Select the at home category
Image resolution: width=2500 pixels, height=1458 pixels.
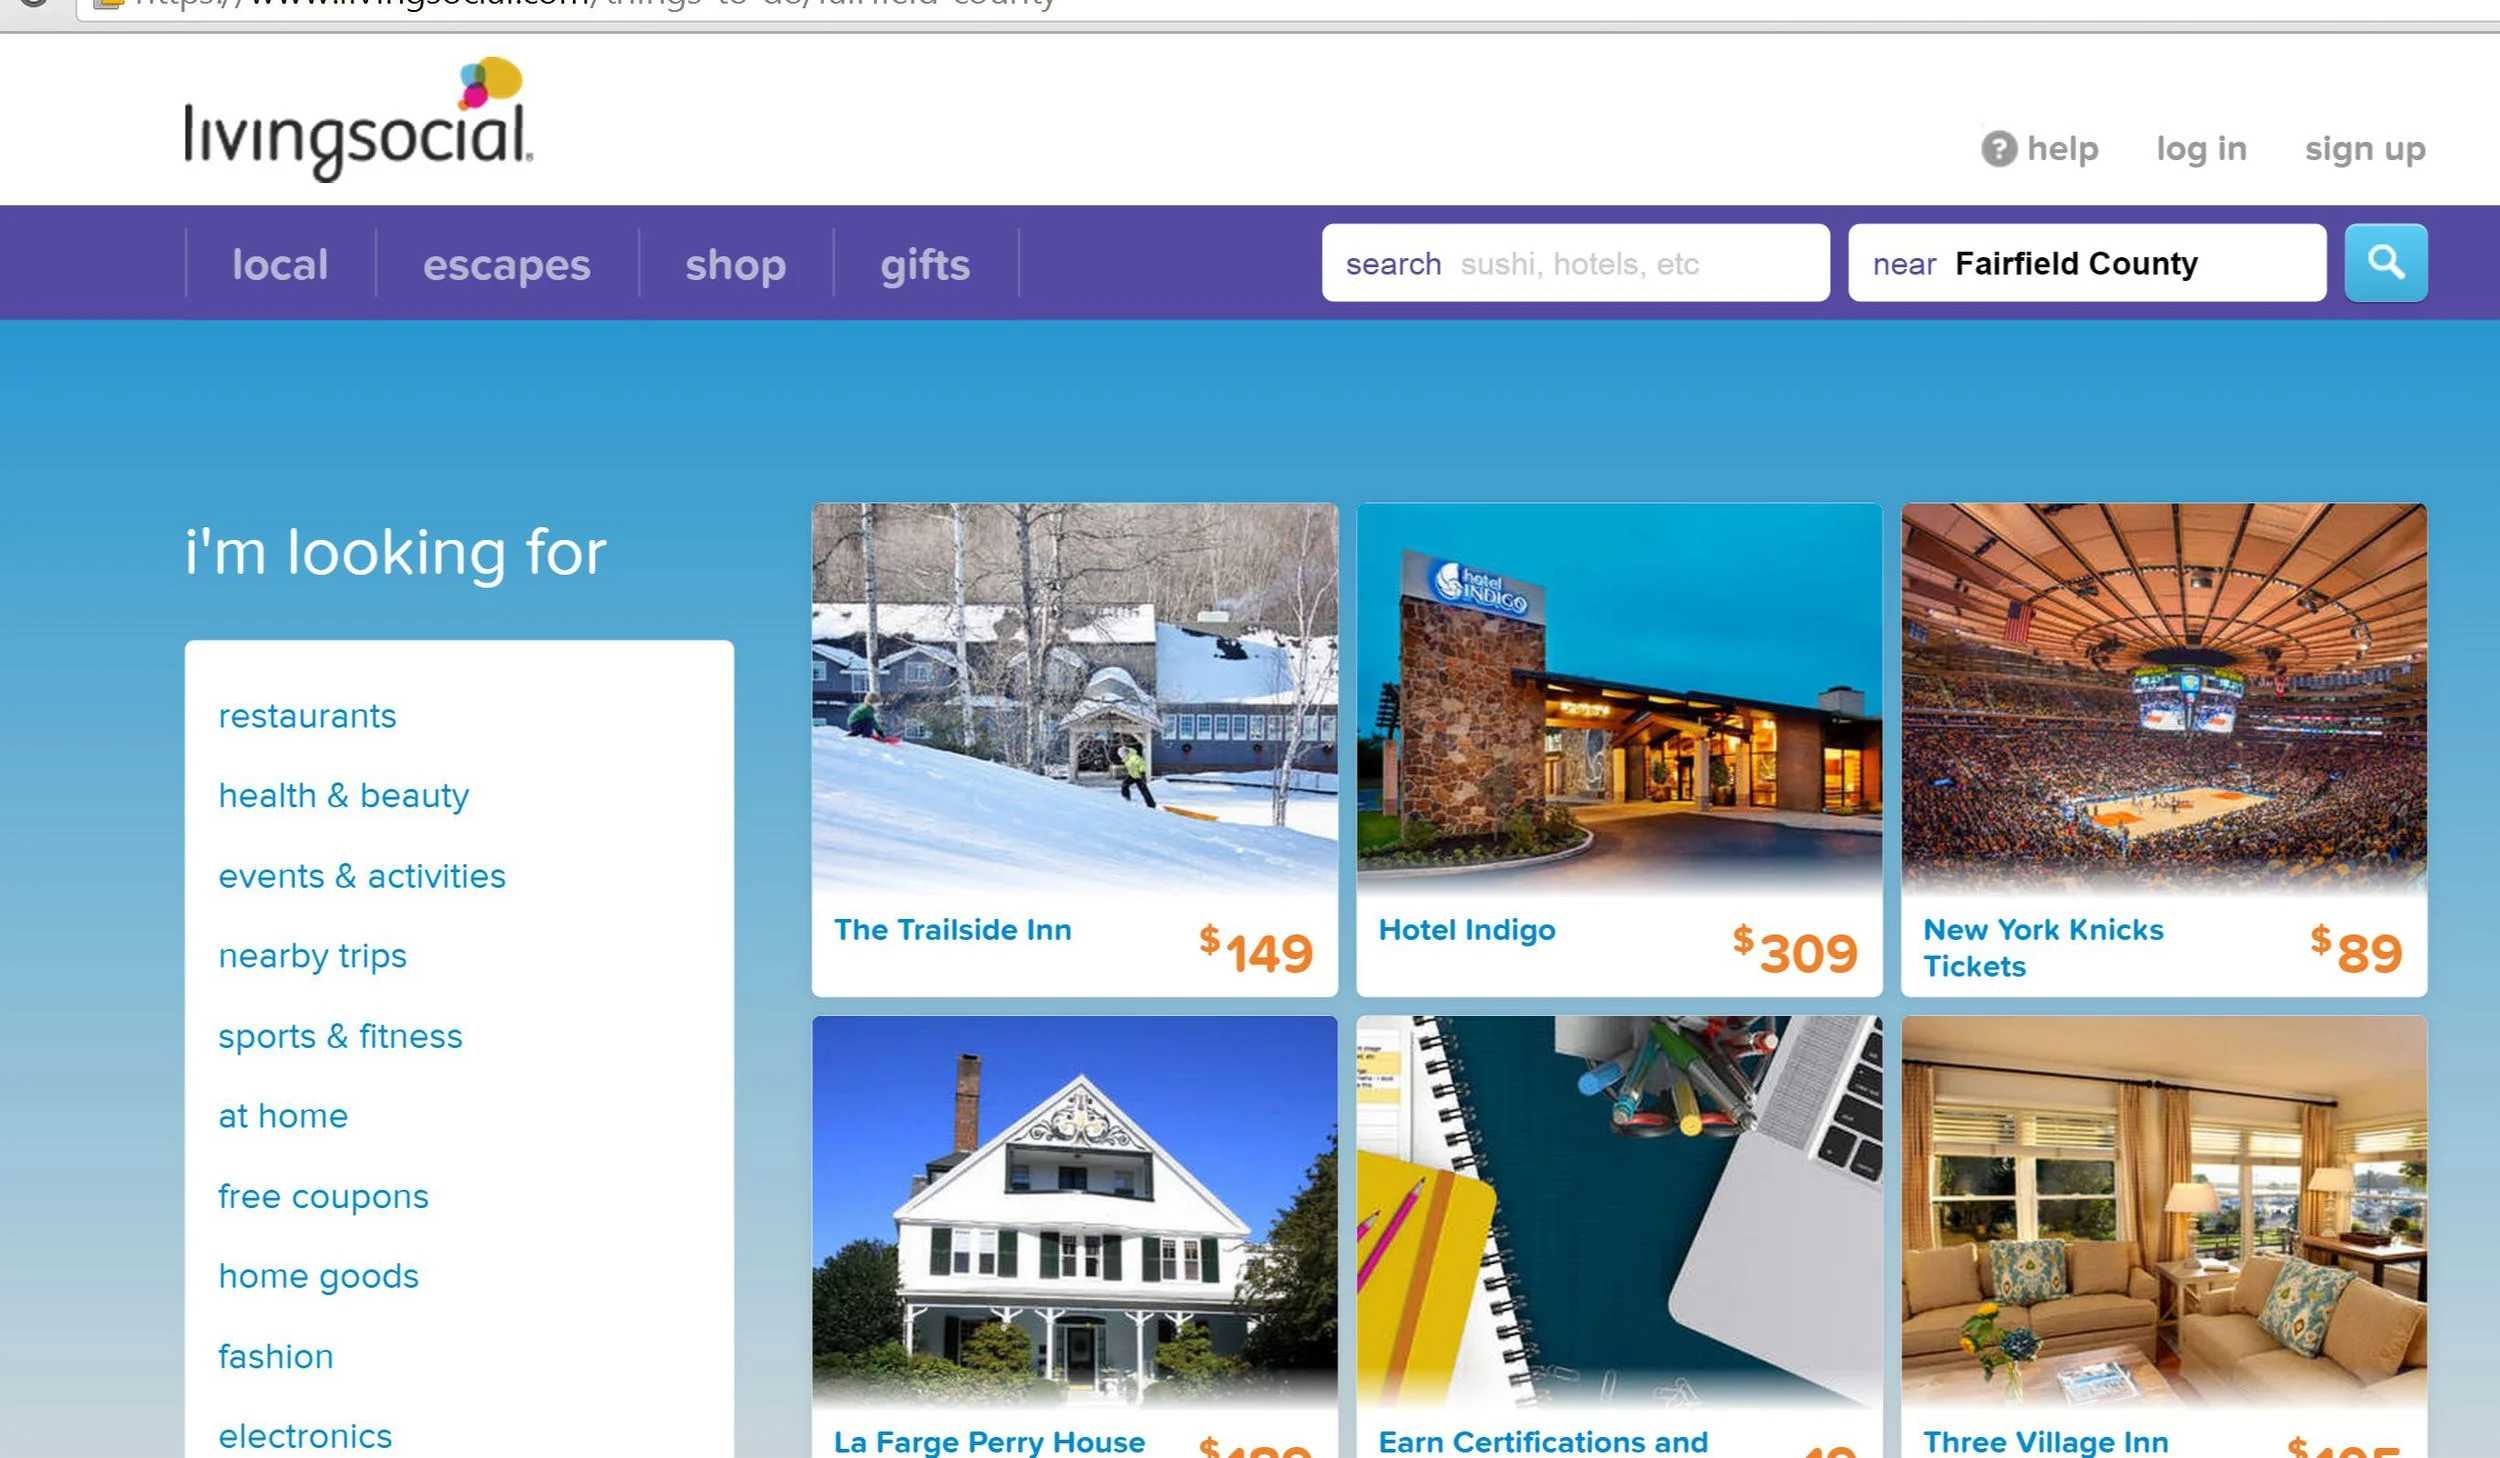click(283, 1116)
